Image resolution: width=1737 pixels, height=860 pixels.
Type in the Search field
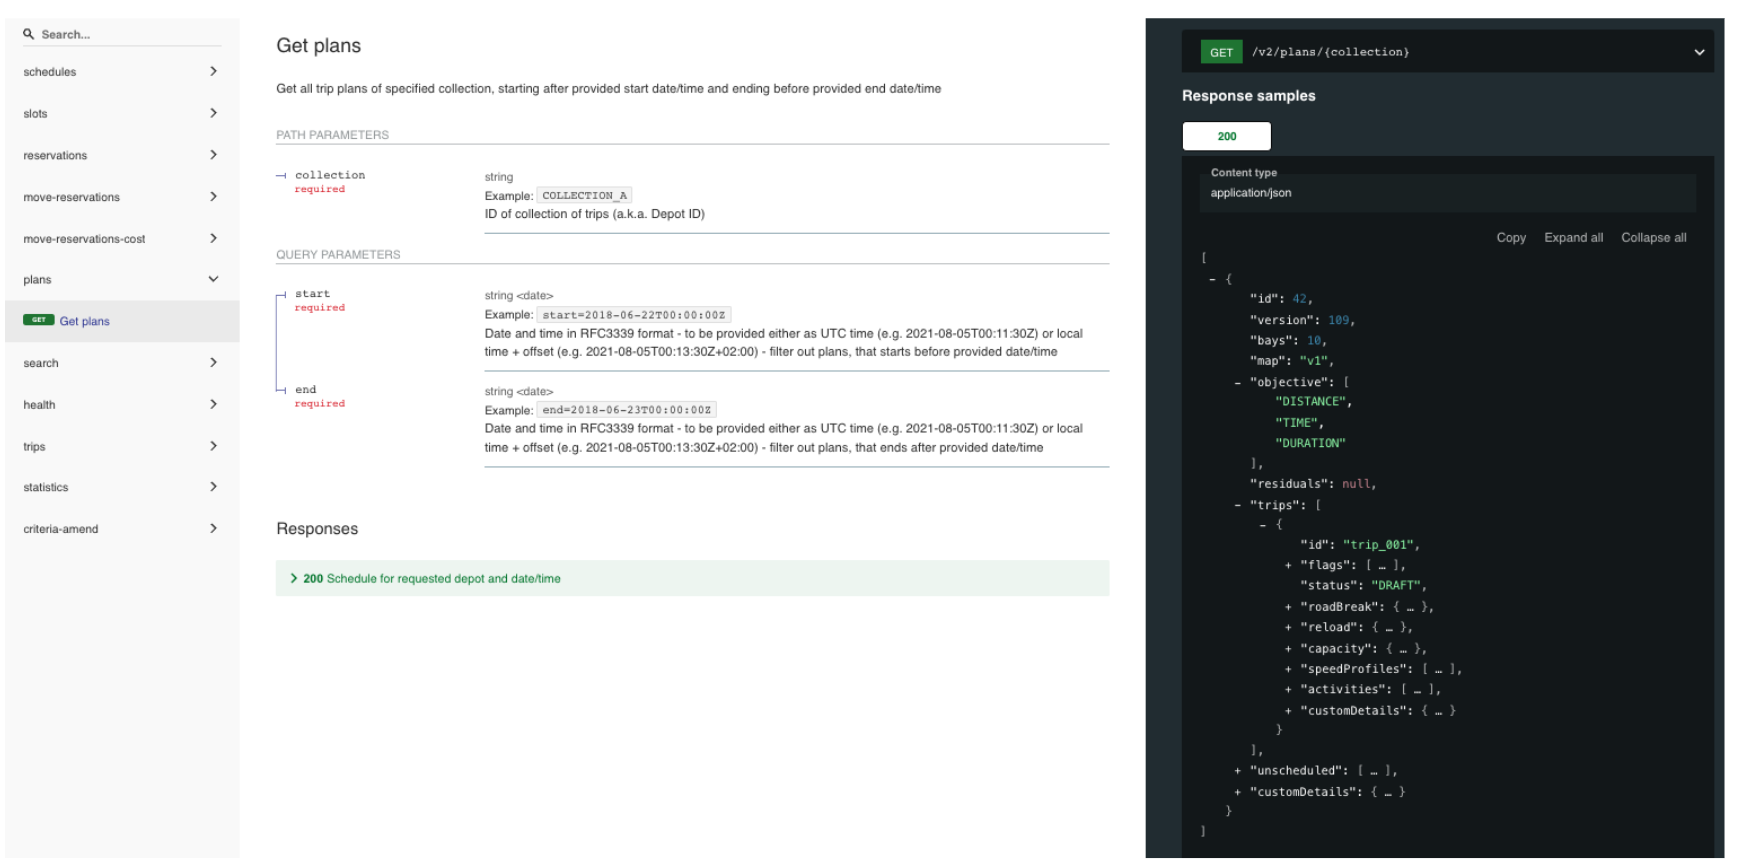pyautogui.click(x=128, y=34)
